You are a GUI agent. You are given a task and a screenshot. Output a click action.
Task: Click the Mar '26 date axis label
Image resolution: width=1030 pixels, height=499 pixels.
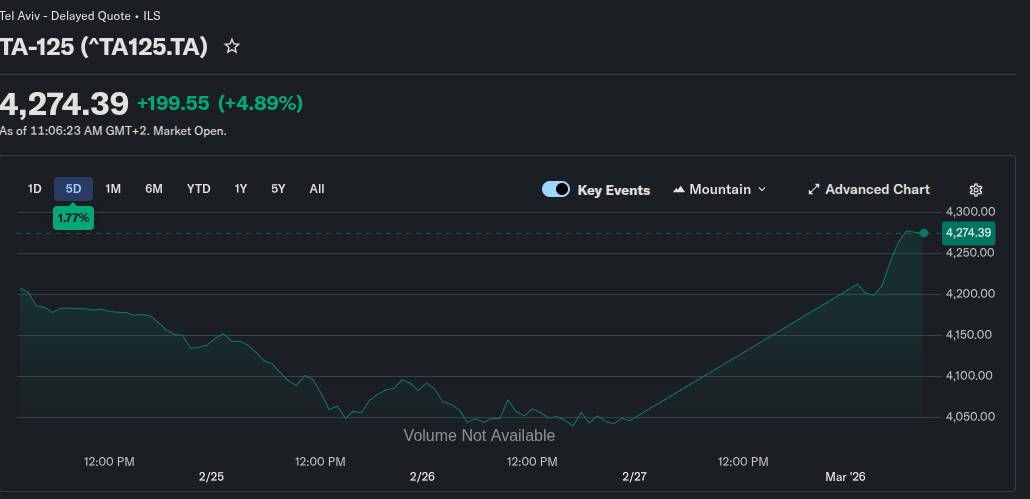point(845,477)
